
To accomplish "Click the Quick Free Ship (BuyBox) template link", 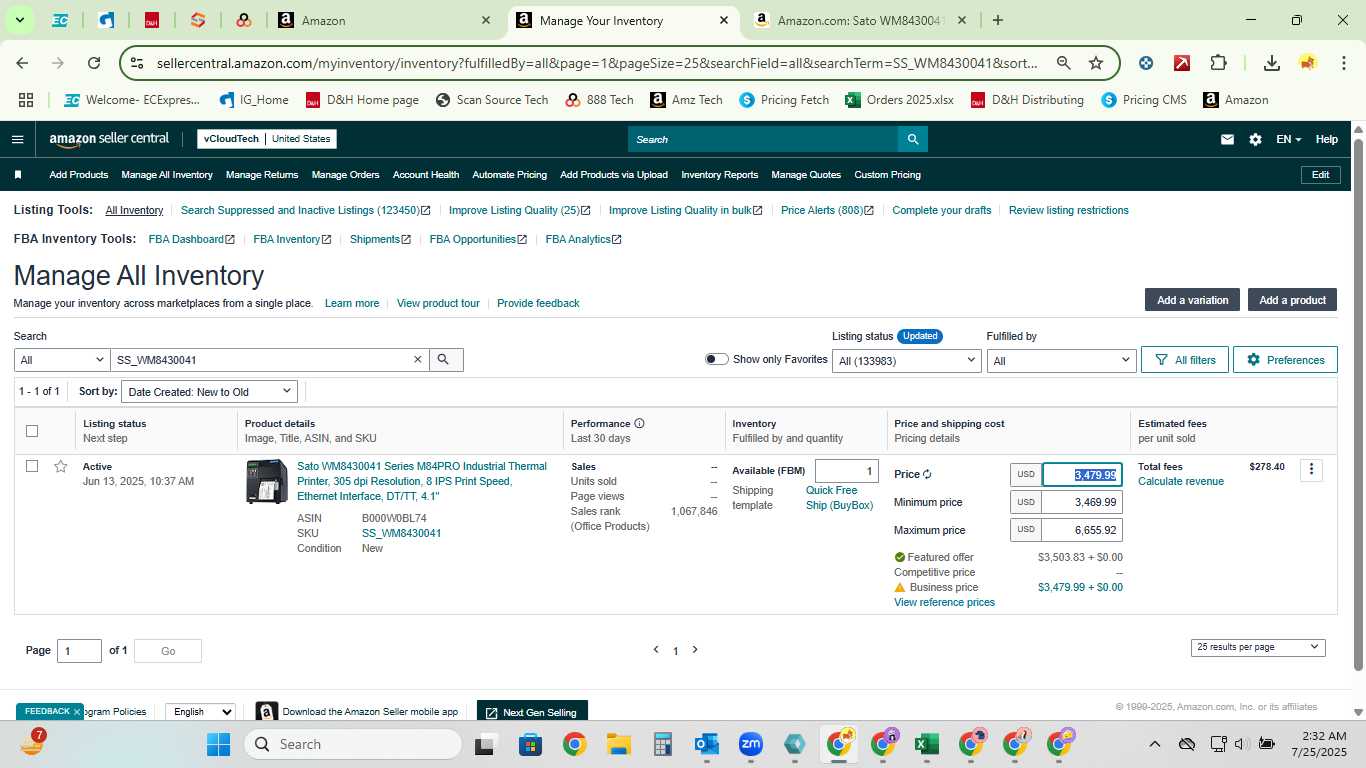I will (839, 498).
